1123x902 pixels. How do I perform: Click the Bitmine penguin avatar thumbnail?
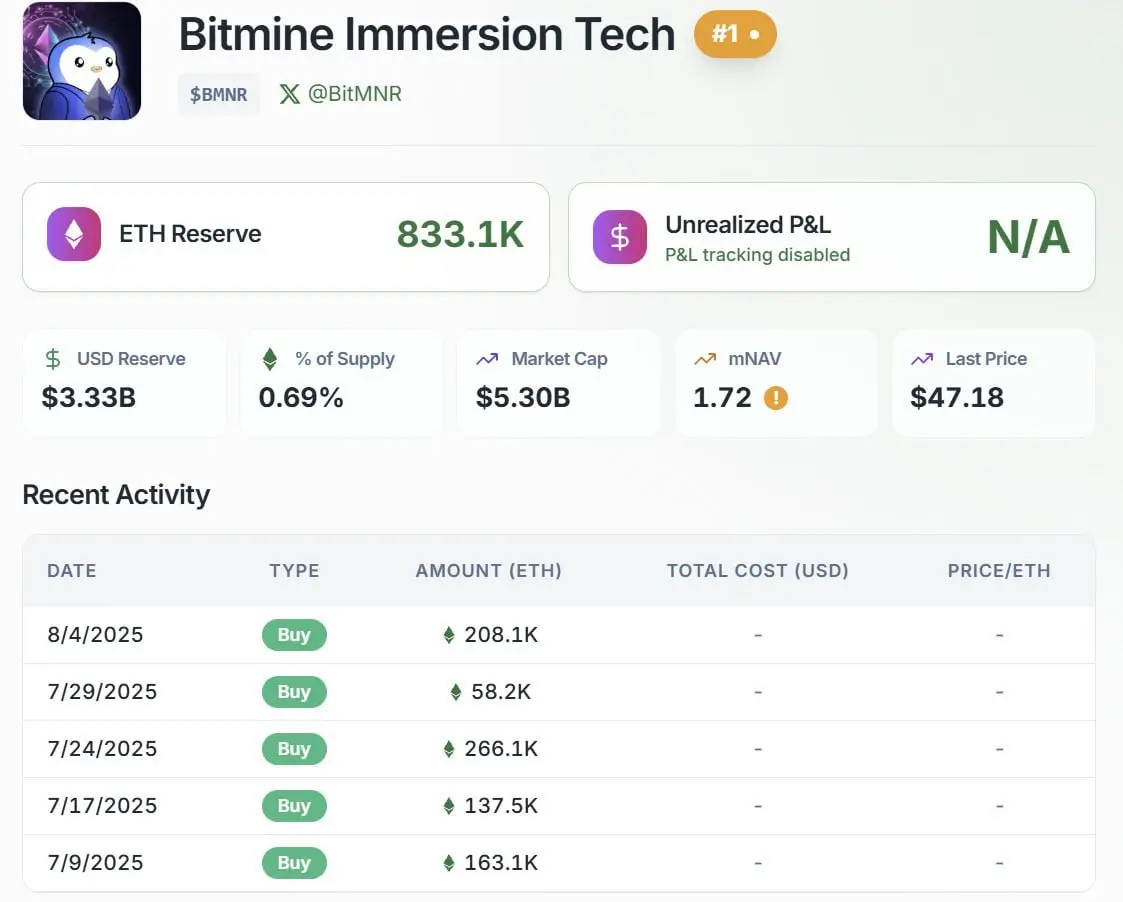click(x=82, y=61)
